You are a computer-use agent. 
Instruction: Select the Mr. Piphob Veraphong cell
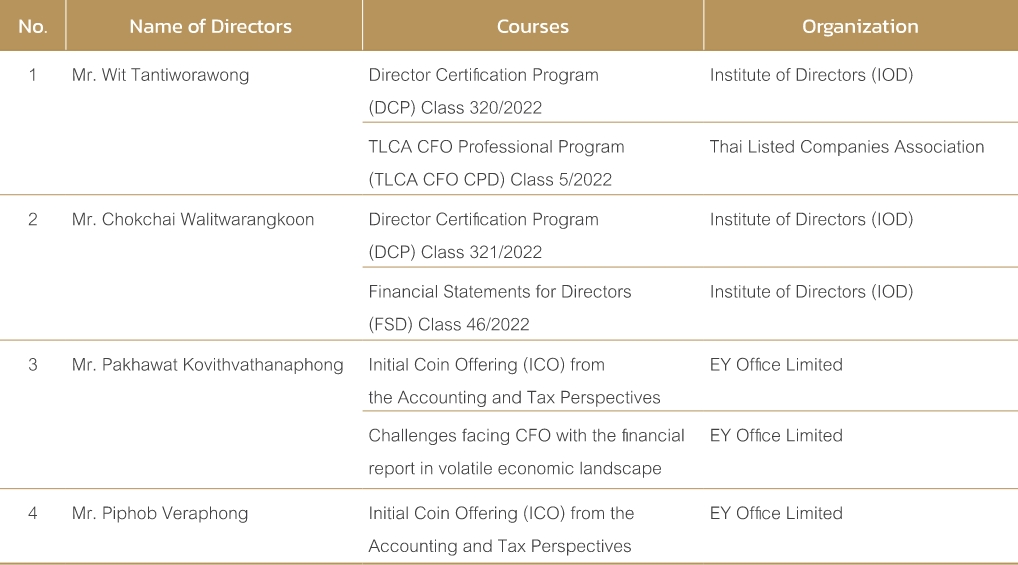[160, 514]
